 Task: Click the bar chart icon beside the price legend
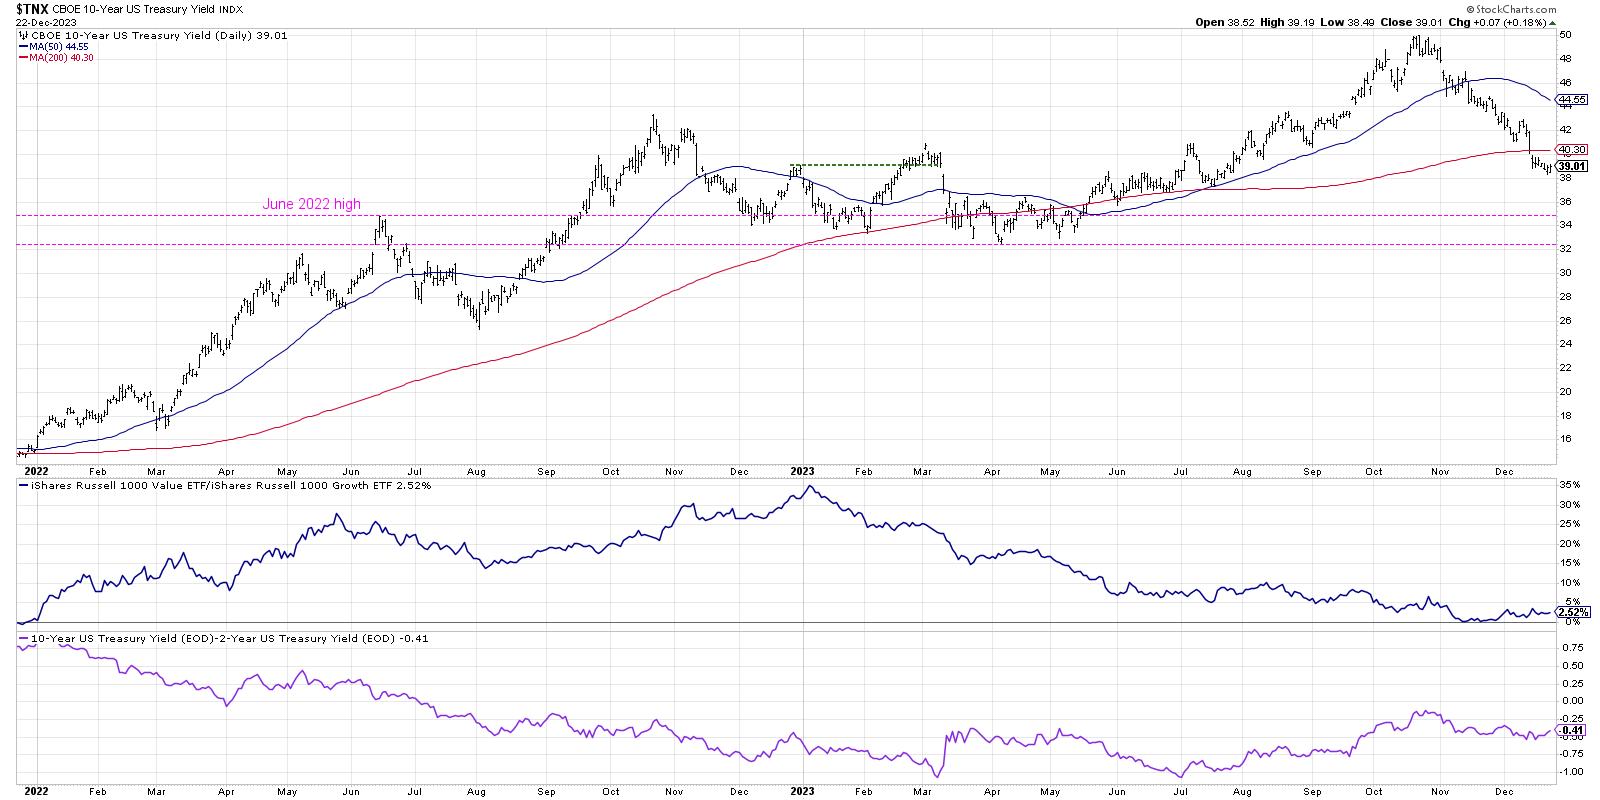pyautogui.click(x=22, y=35)
